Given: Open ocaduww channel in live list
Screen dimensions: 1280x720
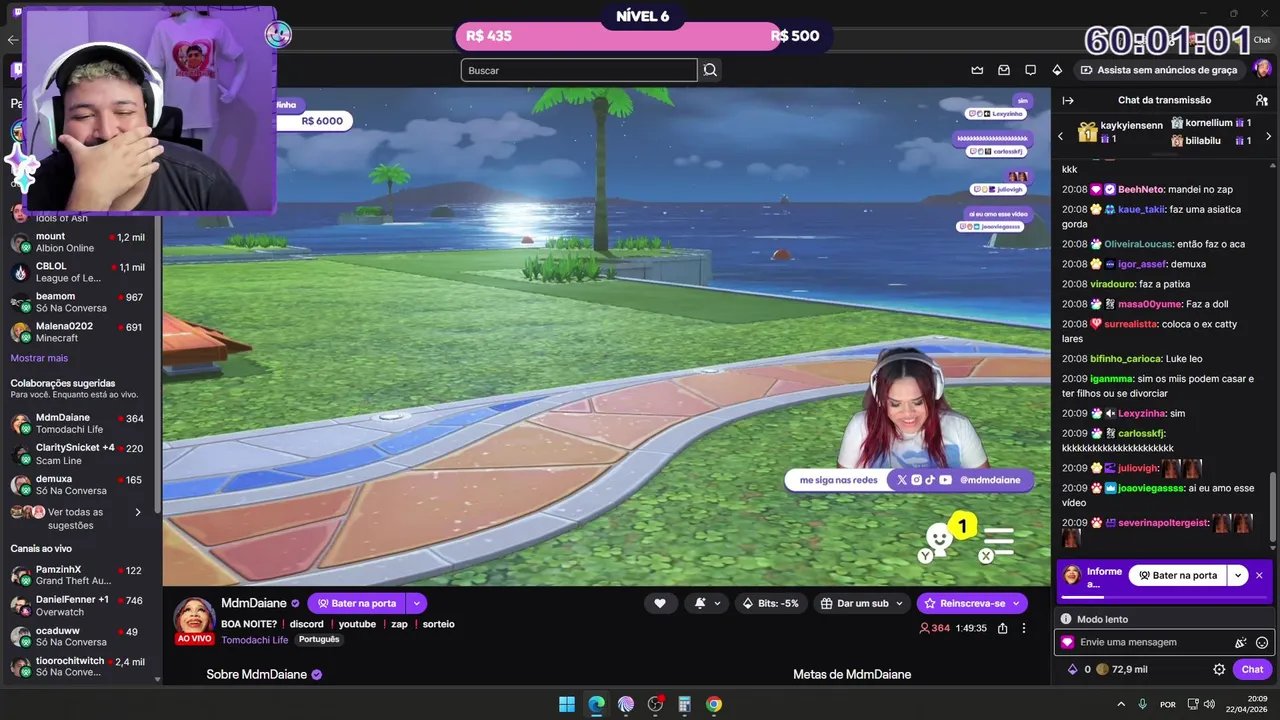Looking at the screenshot, I should click(x=78, y=636).
